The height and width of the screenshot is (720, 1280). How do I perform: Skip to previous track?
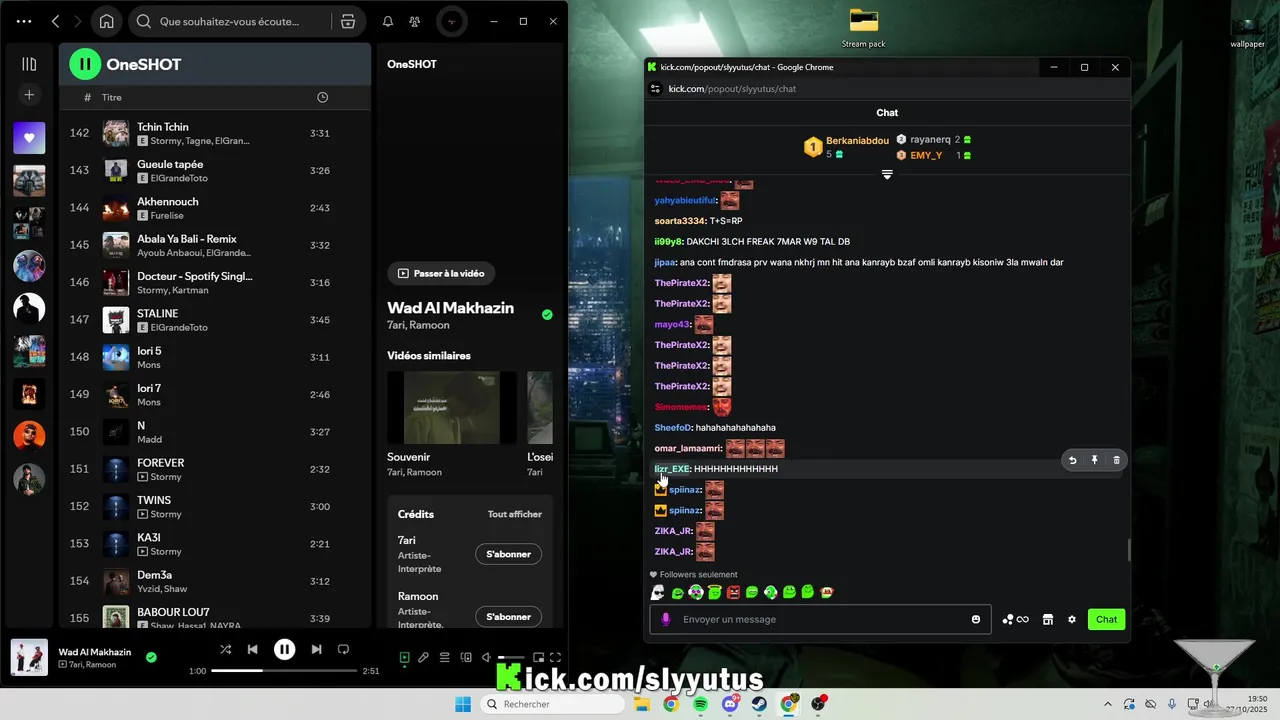[x=253, y=649]
